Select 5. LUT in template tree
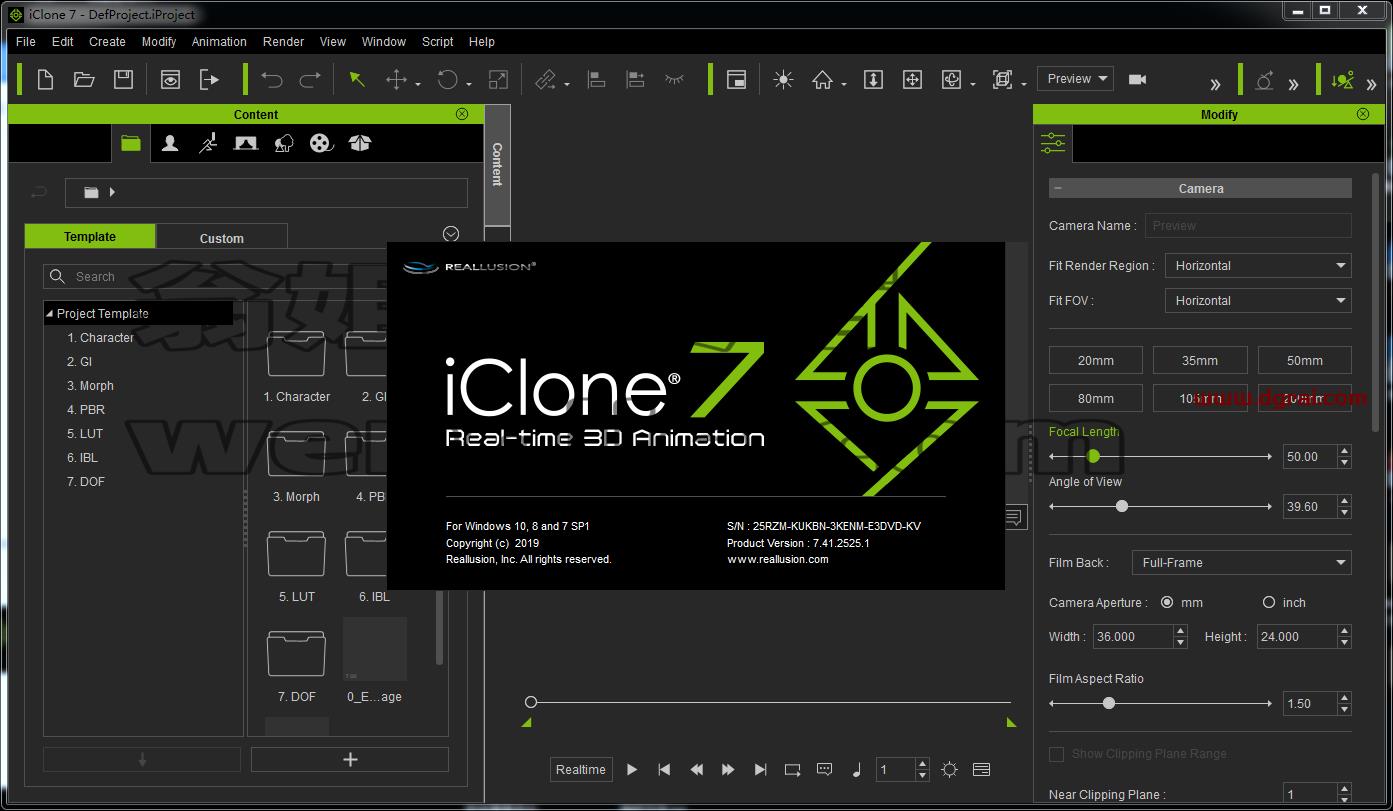 click(85, 434)
